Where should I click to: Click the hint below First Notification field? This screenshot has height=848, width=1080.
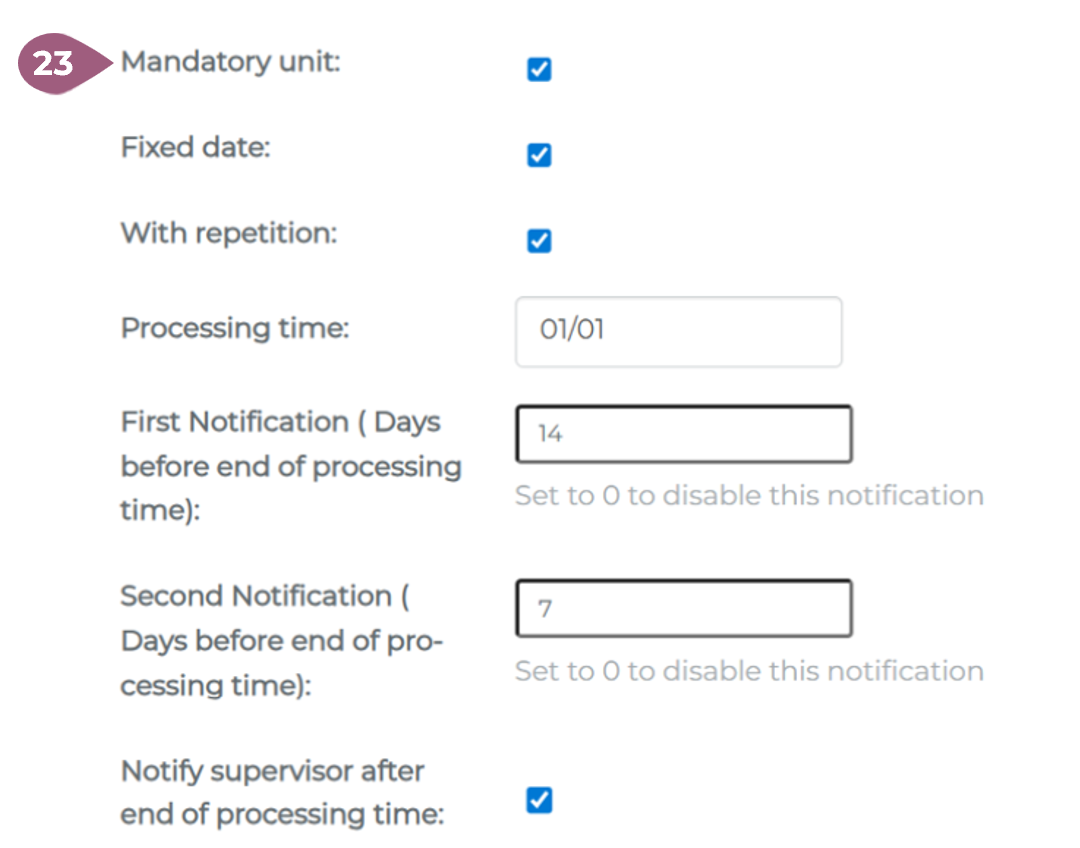748,495
